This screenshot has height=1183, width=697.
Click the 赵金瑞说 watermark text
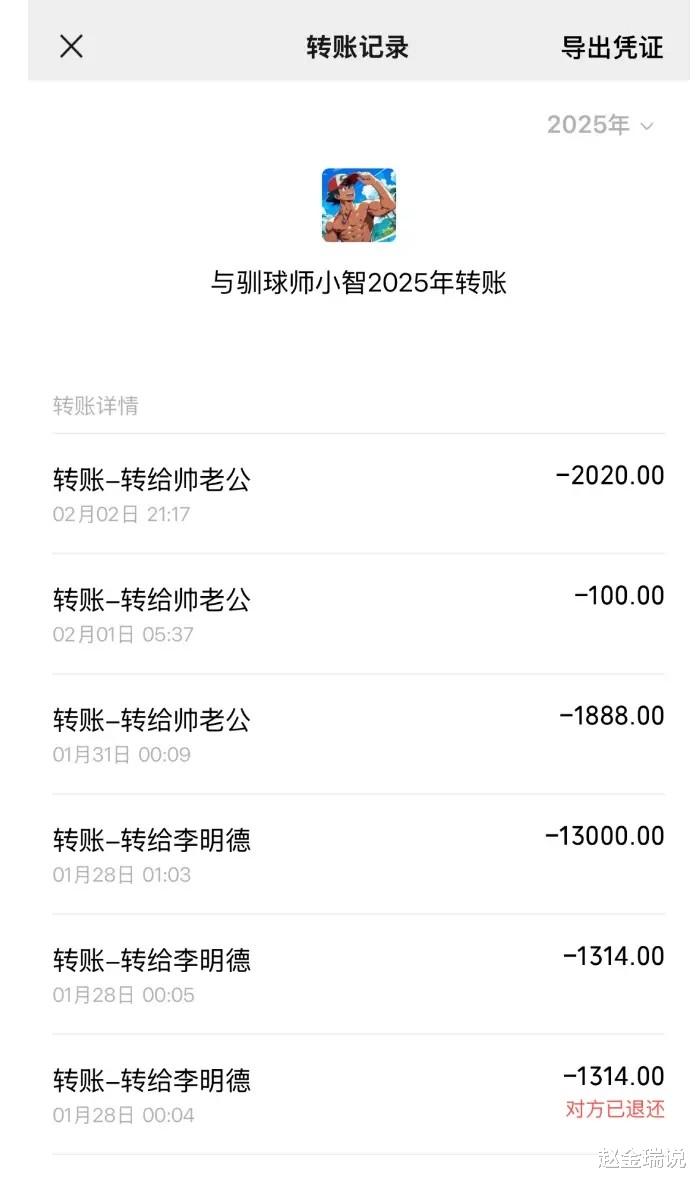641,1160
